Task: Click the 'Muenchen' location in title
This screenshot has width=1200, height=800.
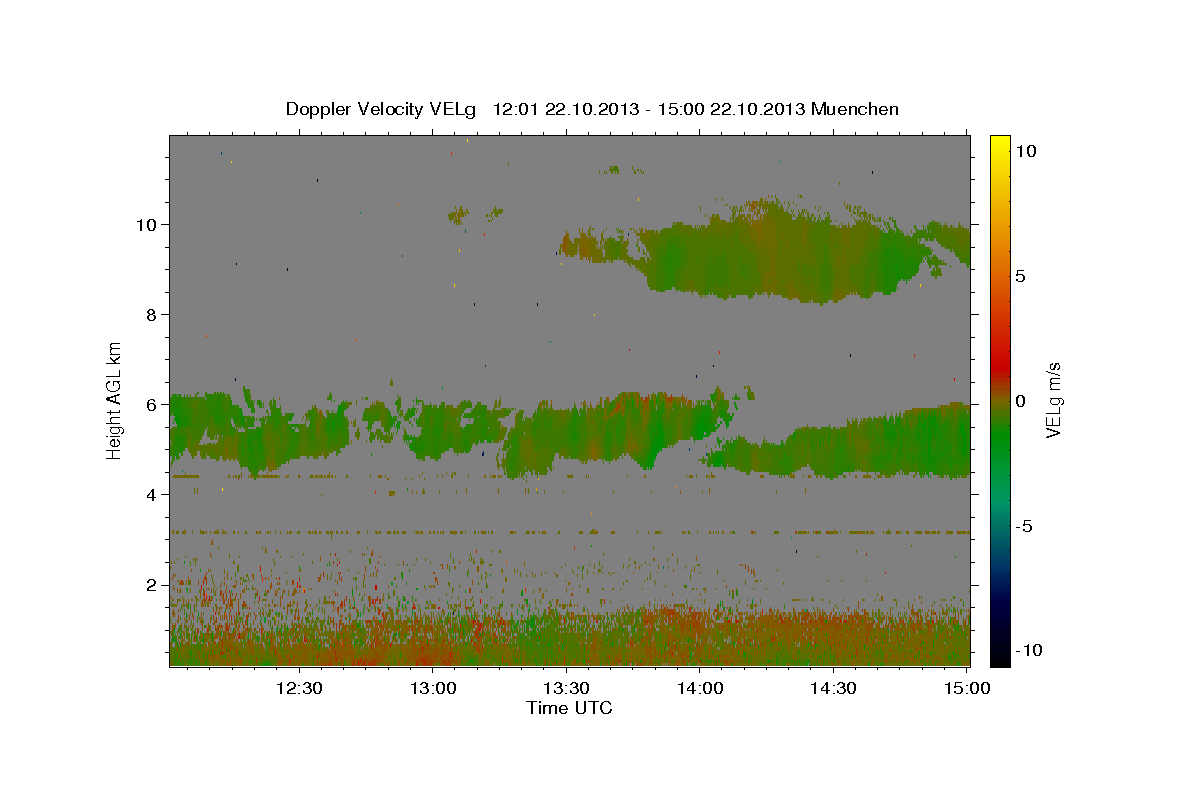Action: (855, 109)
